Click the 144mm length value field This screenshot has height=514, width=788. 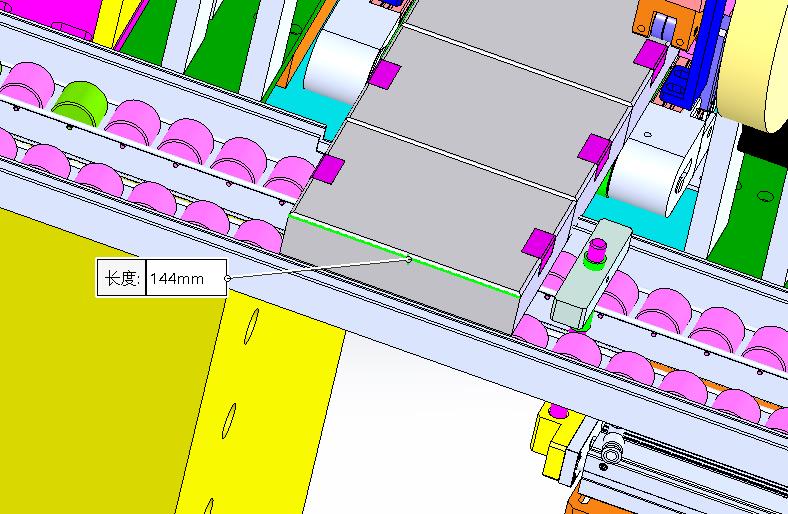point(186,278)
